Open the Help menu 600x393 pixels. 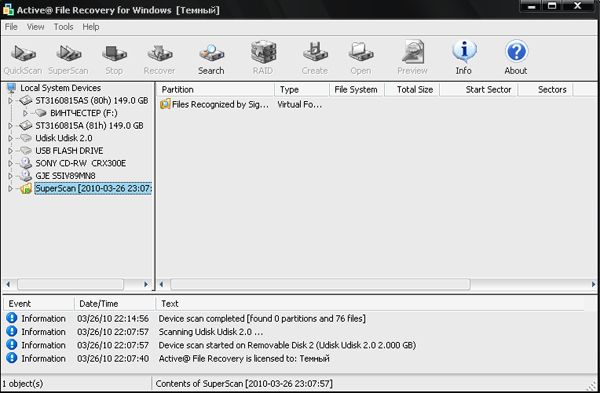(91, 27)
